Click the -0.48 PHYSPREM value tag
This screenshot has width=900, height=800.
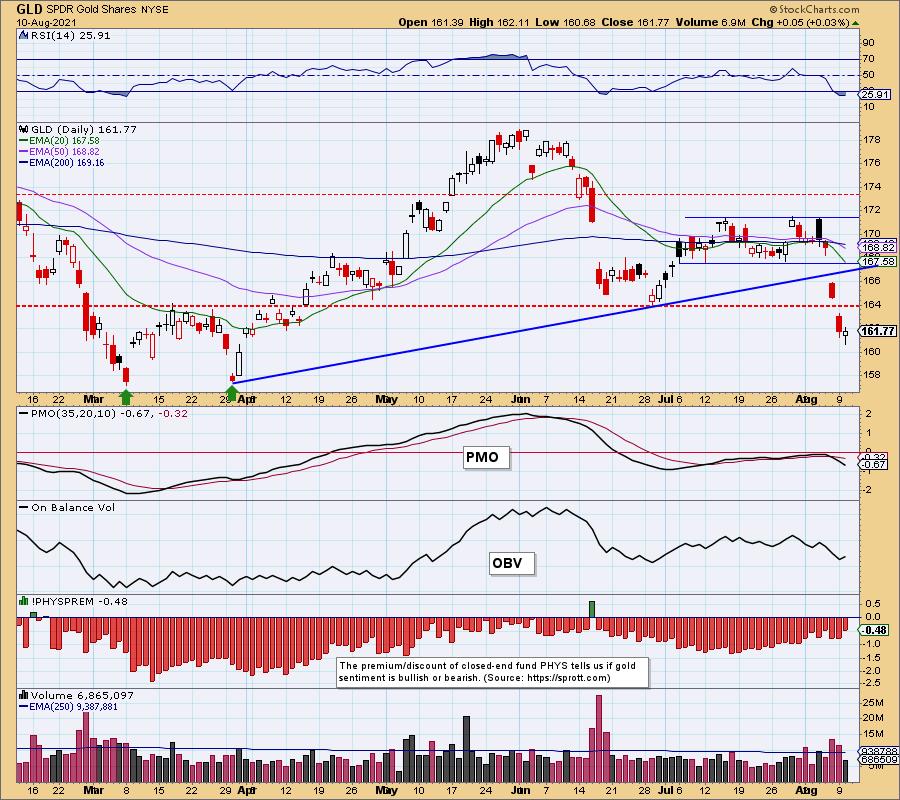point(874,630)
